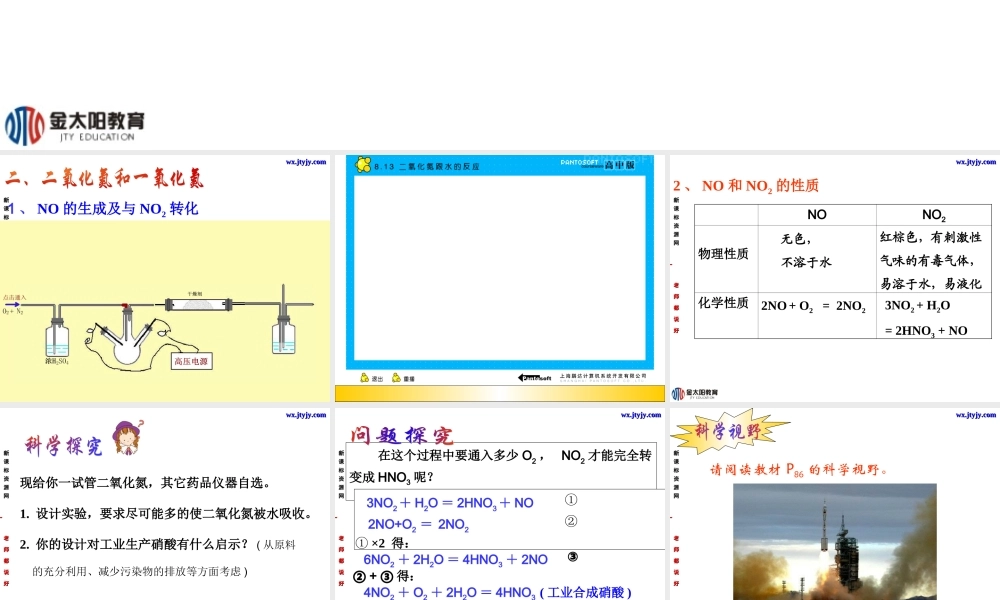Select the 化学性质 row label
1000x600 pixels.
[x=723, y=303]
